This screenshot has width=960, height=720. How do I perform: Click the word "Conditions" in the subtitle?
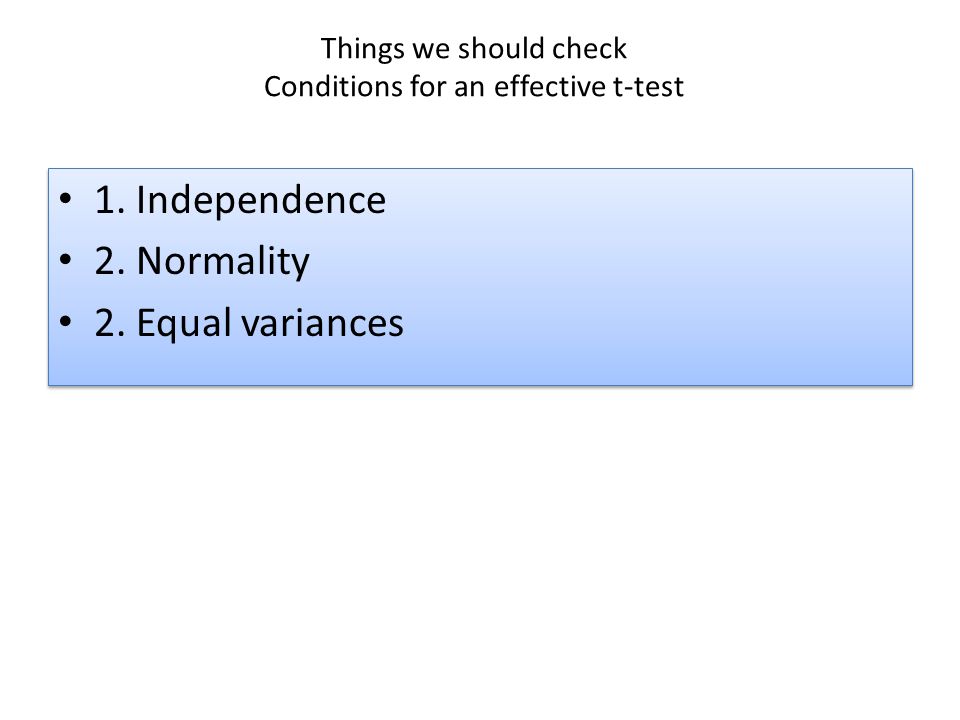pos(334,86)
